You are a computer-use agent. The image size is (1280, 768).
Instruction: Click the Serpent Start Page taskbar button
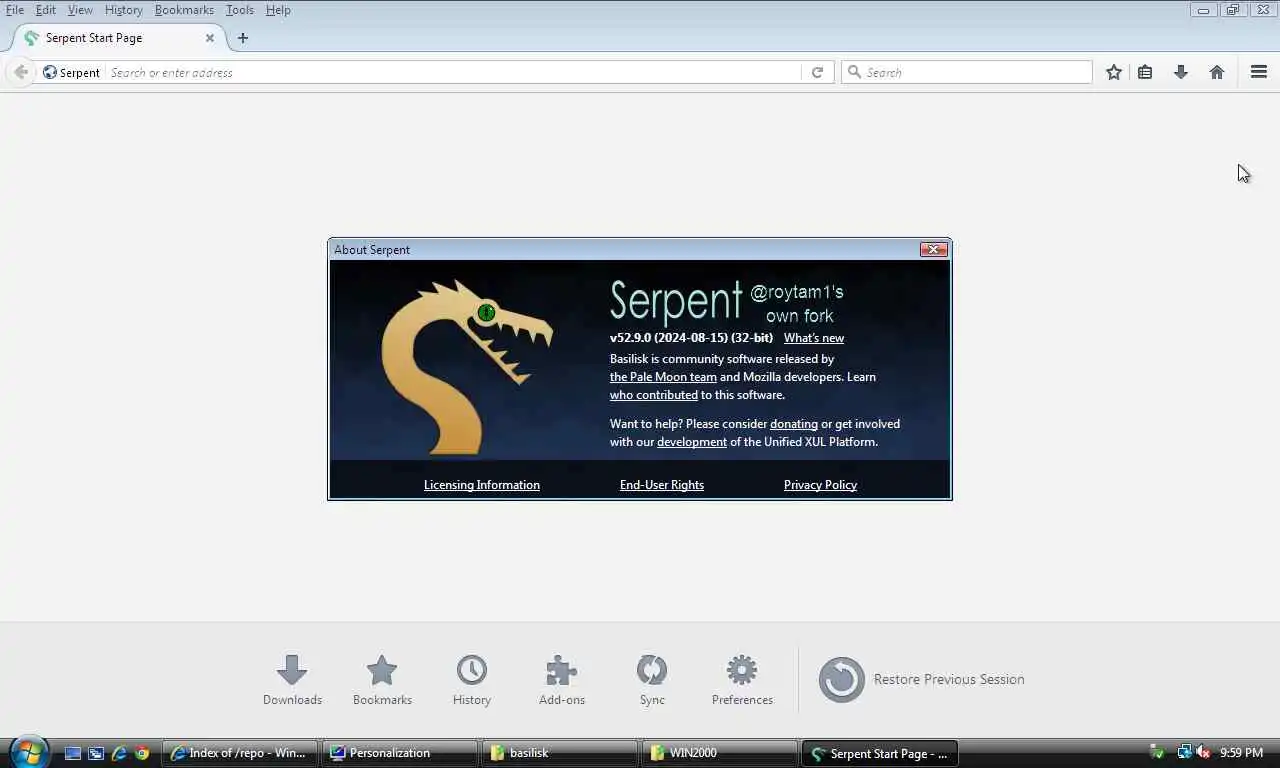pyautogui.click(x=879, y=753)
